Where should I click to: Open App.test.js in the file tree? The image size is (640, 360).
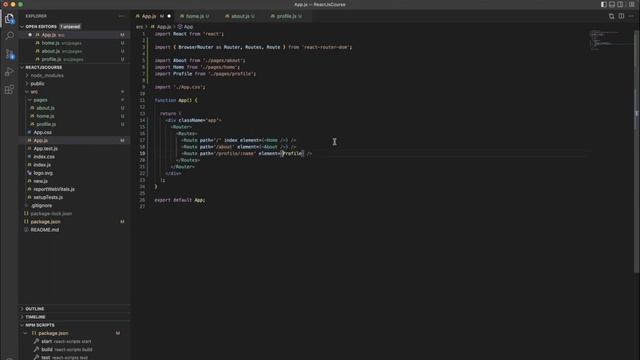(x=75, y=149)
